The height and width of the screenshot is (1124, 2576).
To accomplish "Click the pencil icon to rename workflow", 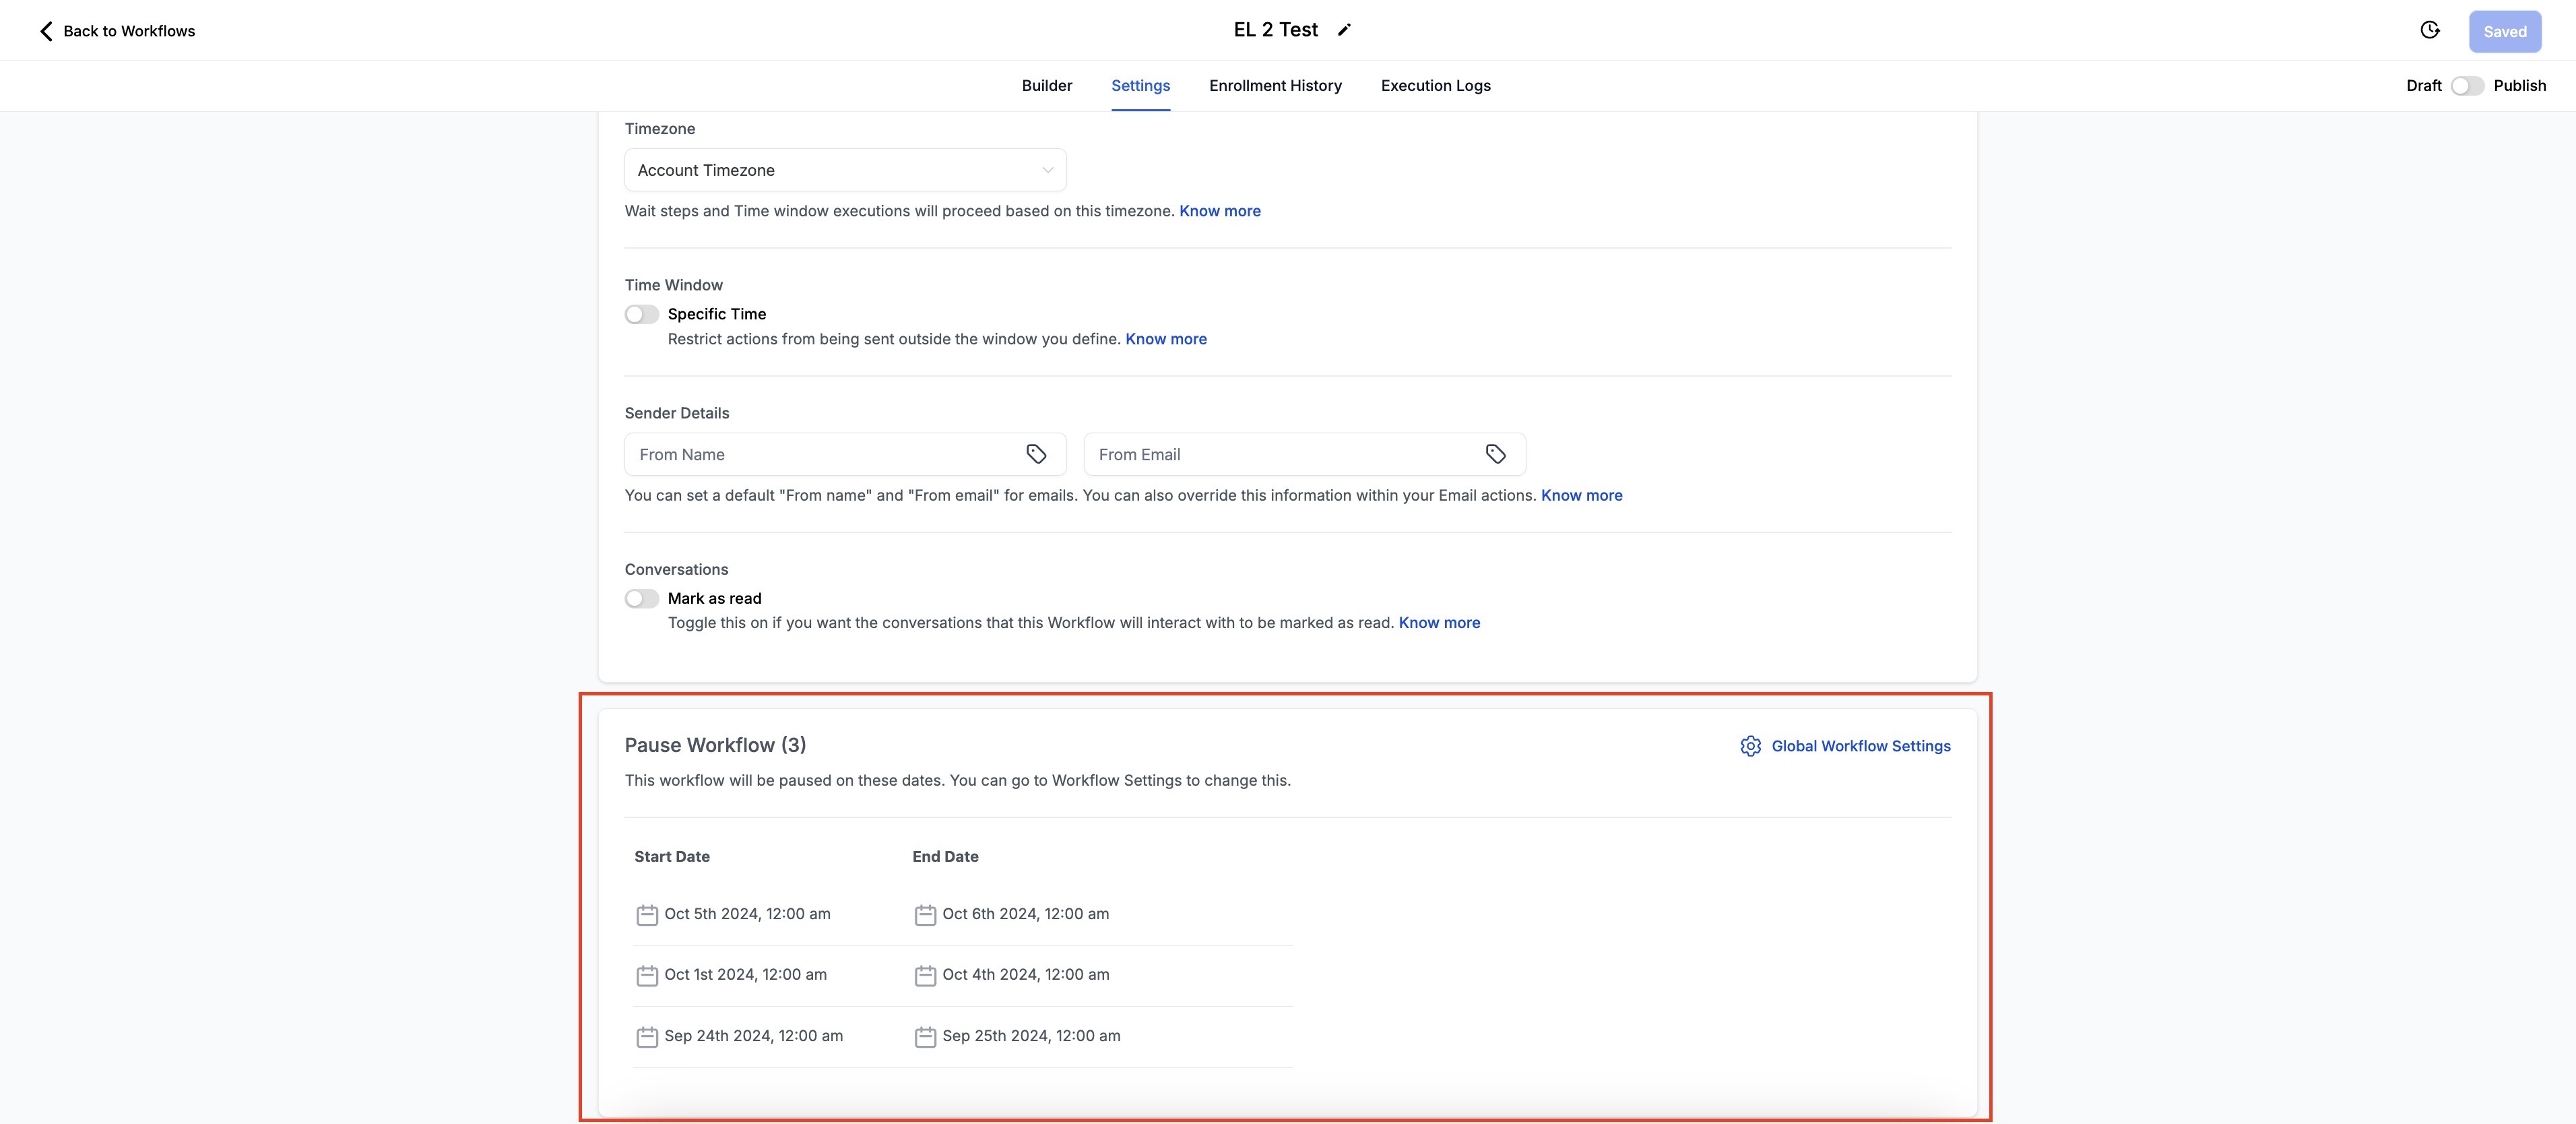I will click(1344, 30).
